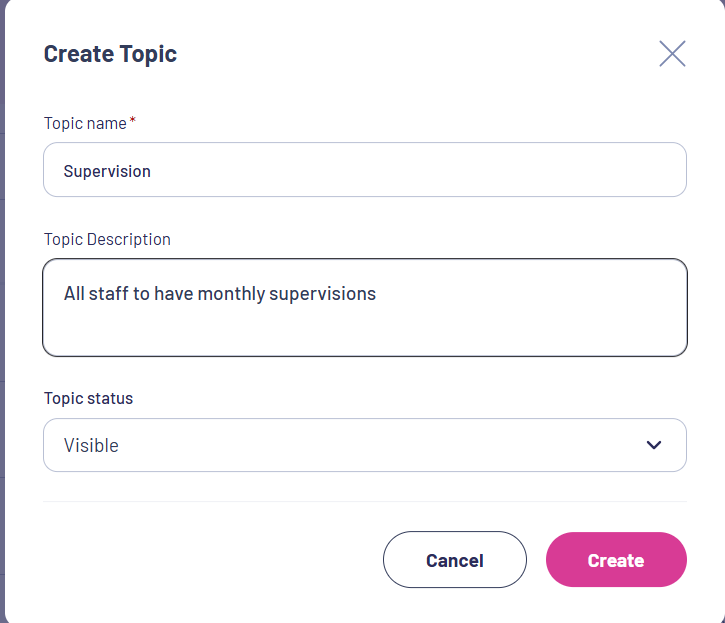This screenshot has width=725, height=623.
Task: Click empty area right of Supervision text
Action: click(416, 170)
